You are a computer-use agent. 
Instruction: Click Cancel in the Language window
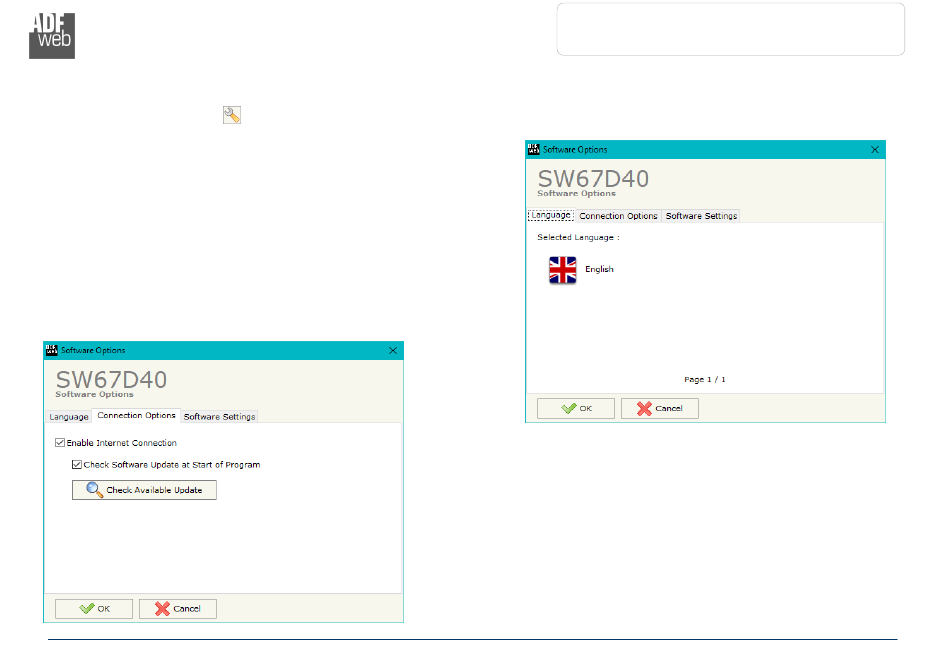660,408
